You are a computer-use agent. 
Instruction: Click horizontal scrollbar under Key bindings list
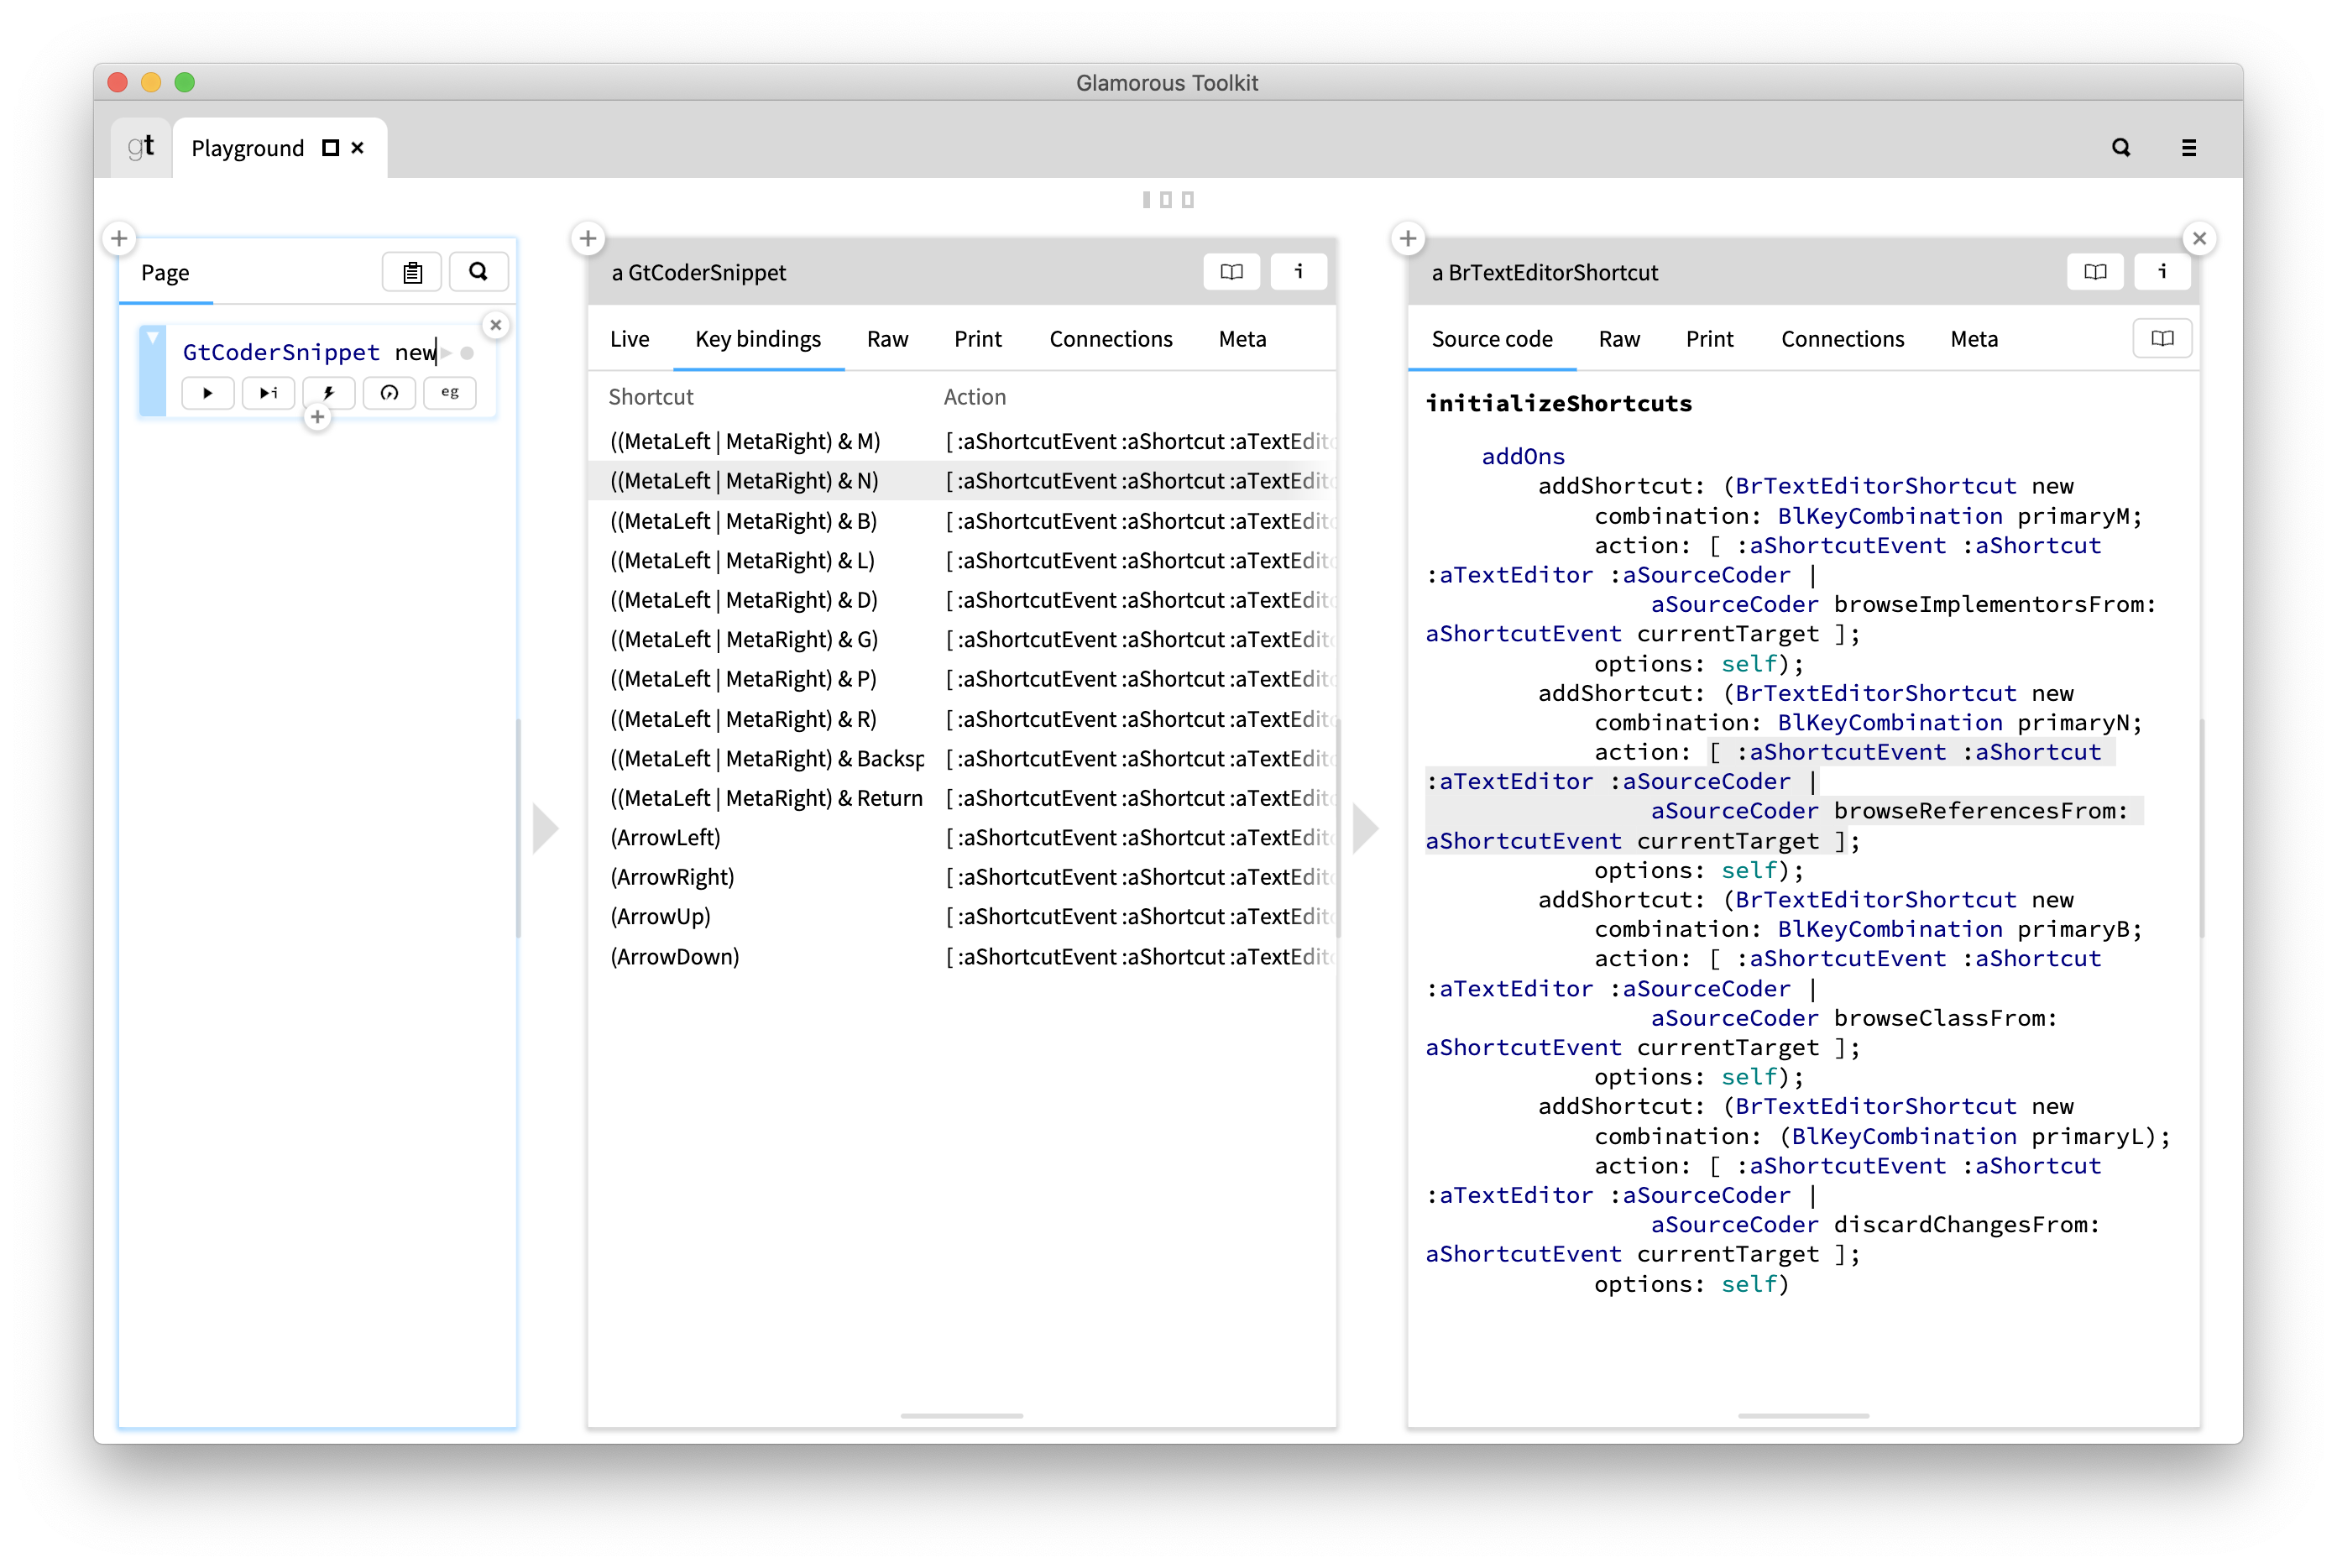coord(961,1416)
